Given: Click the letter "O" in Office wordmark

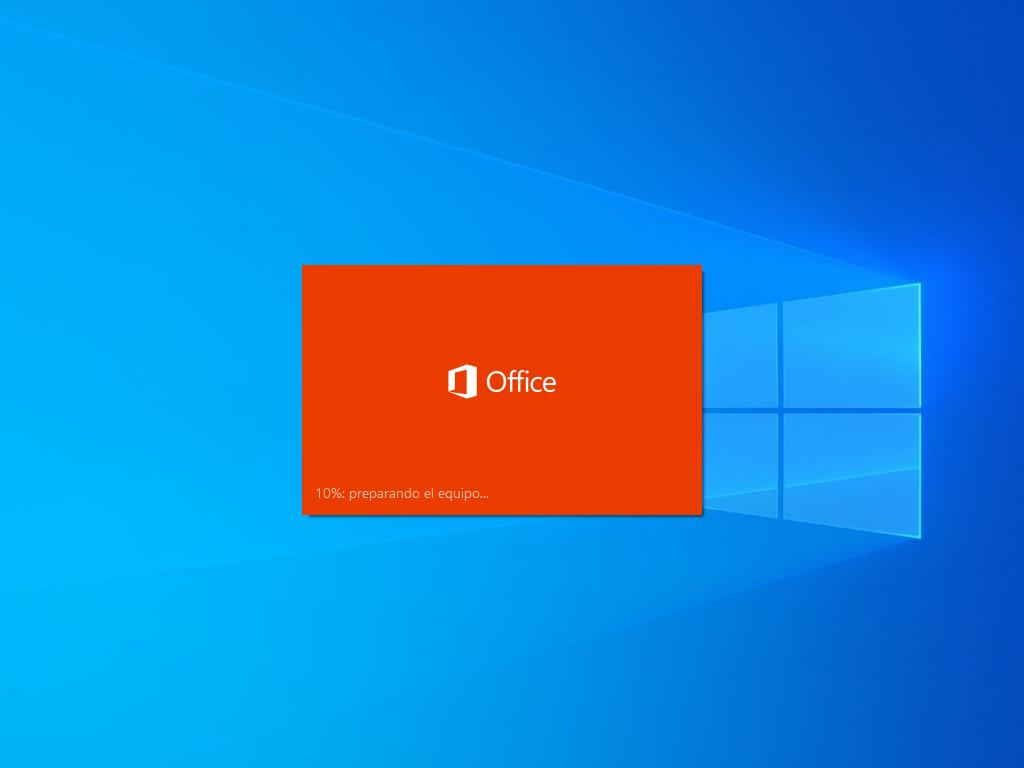Looking at the screenshot, I should click(496, 382).
